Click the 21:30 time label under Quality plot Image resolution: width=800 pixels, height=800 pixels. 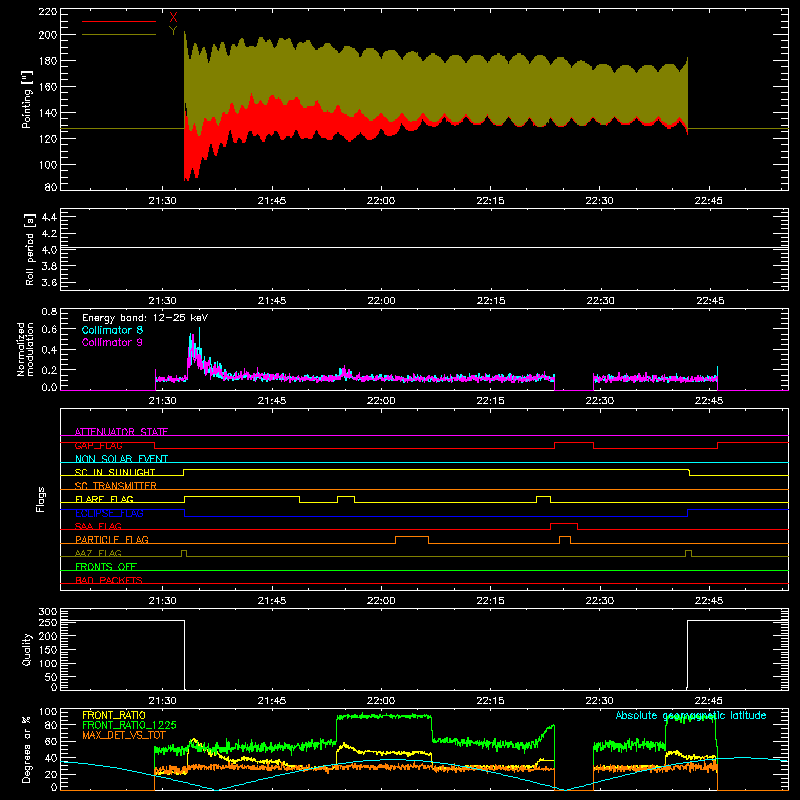[x=162, y=701]
